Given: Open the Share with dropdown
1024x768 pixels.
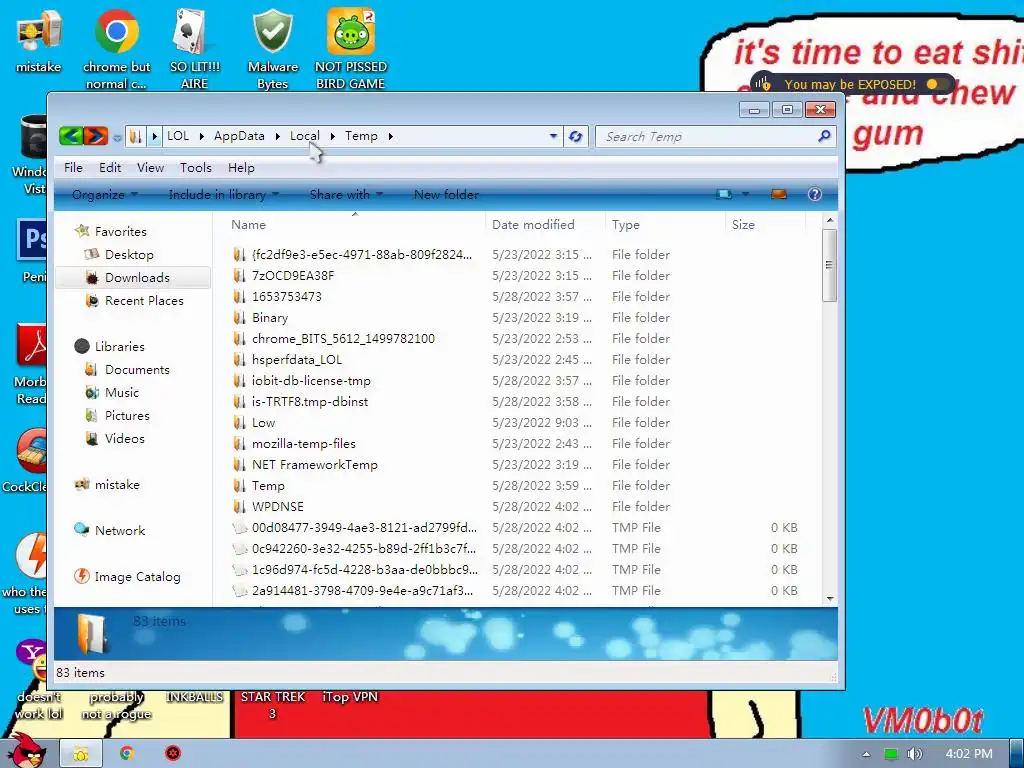Looking at the screenshot, I should 346,195.
